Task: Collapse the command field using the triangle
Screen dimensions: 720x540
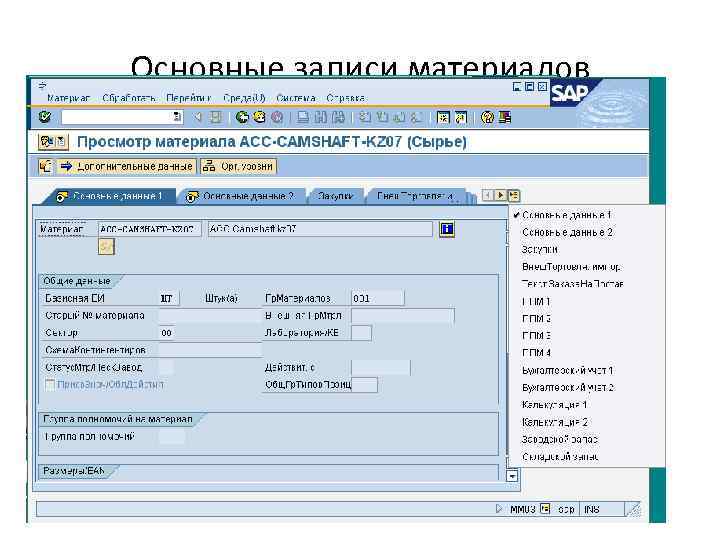Action: pos(197,118)
